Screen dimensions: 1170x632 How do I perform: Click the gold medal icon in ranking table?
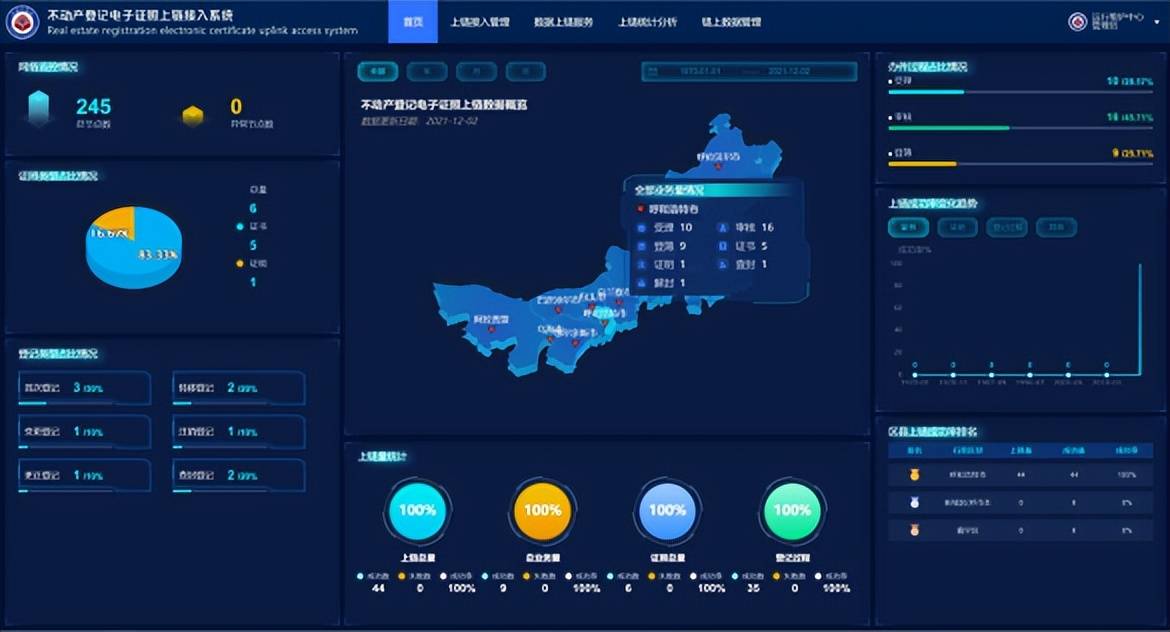[x=913, y=474]
